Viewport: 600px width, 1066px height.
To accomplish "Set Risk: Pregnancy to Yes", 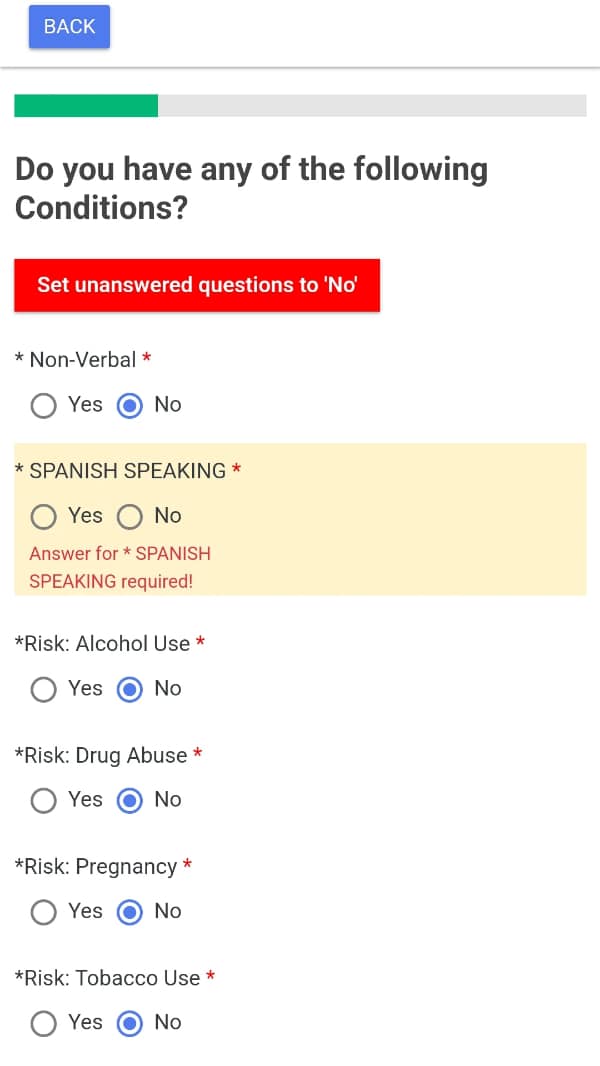I will (43, 912).
